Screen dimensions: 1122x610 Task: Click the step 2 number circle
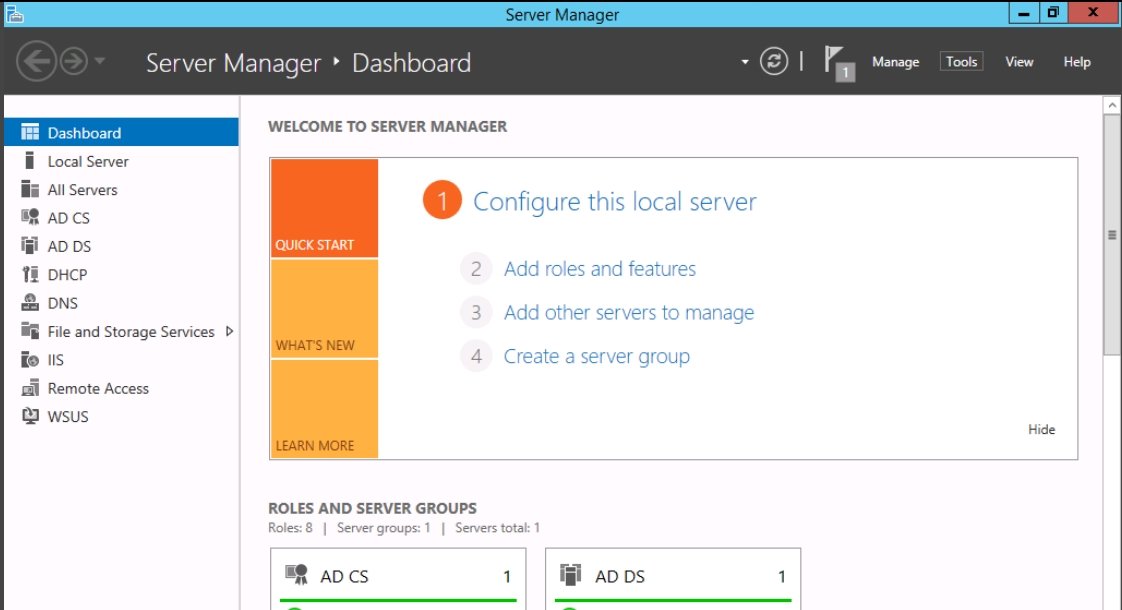(476, 269)
